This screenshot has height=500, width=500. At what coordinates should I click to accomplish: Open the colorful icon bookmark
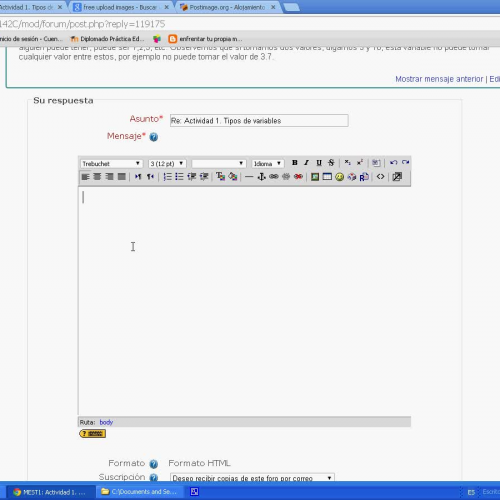(157, 39)
